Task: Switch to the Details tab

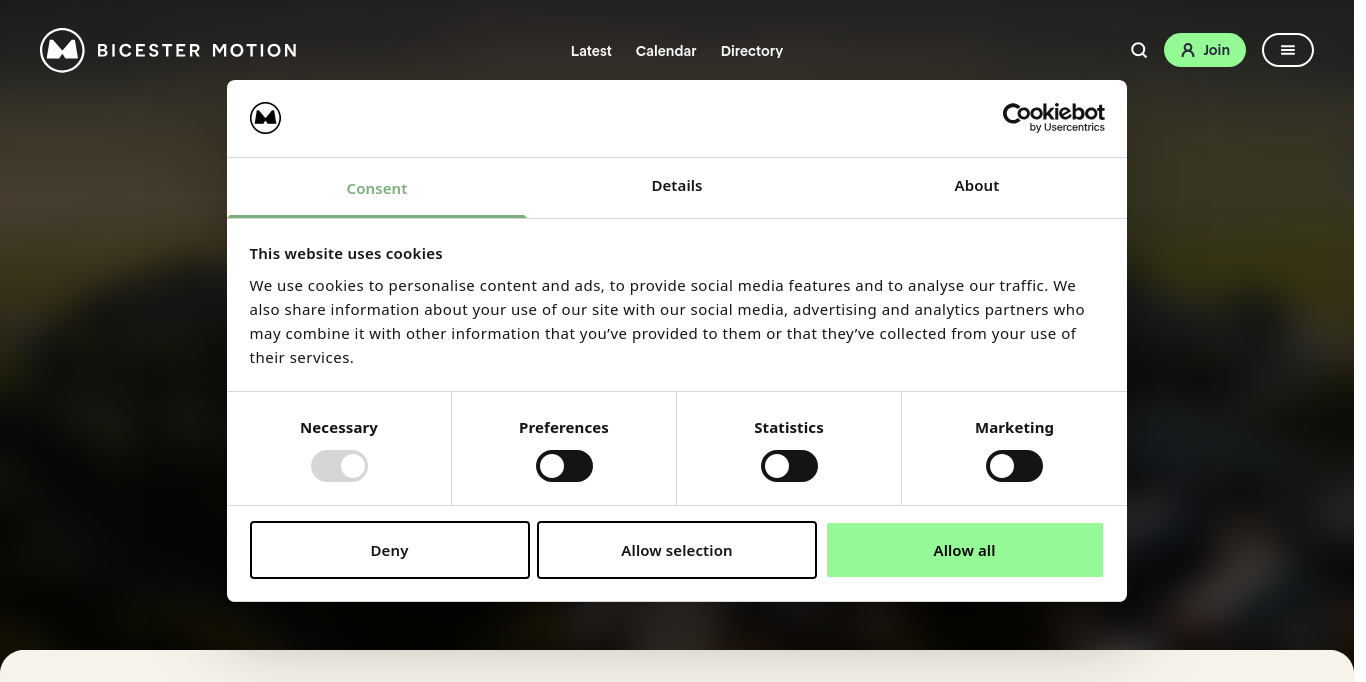Action: point(677,186)
